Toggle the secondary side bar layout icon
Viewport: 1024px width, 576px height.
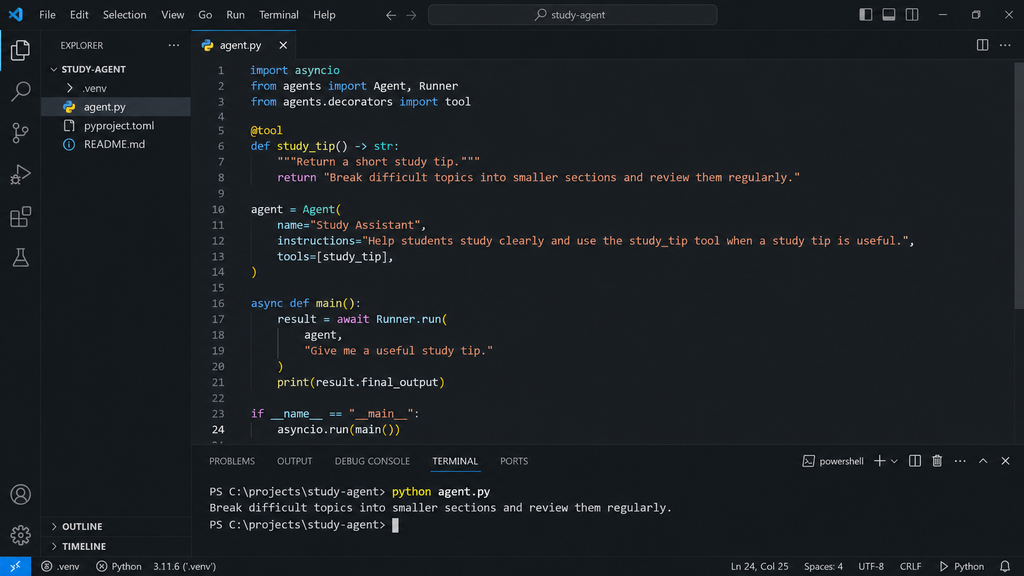912,14
